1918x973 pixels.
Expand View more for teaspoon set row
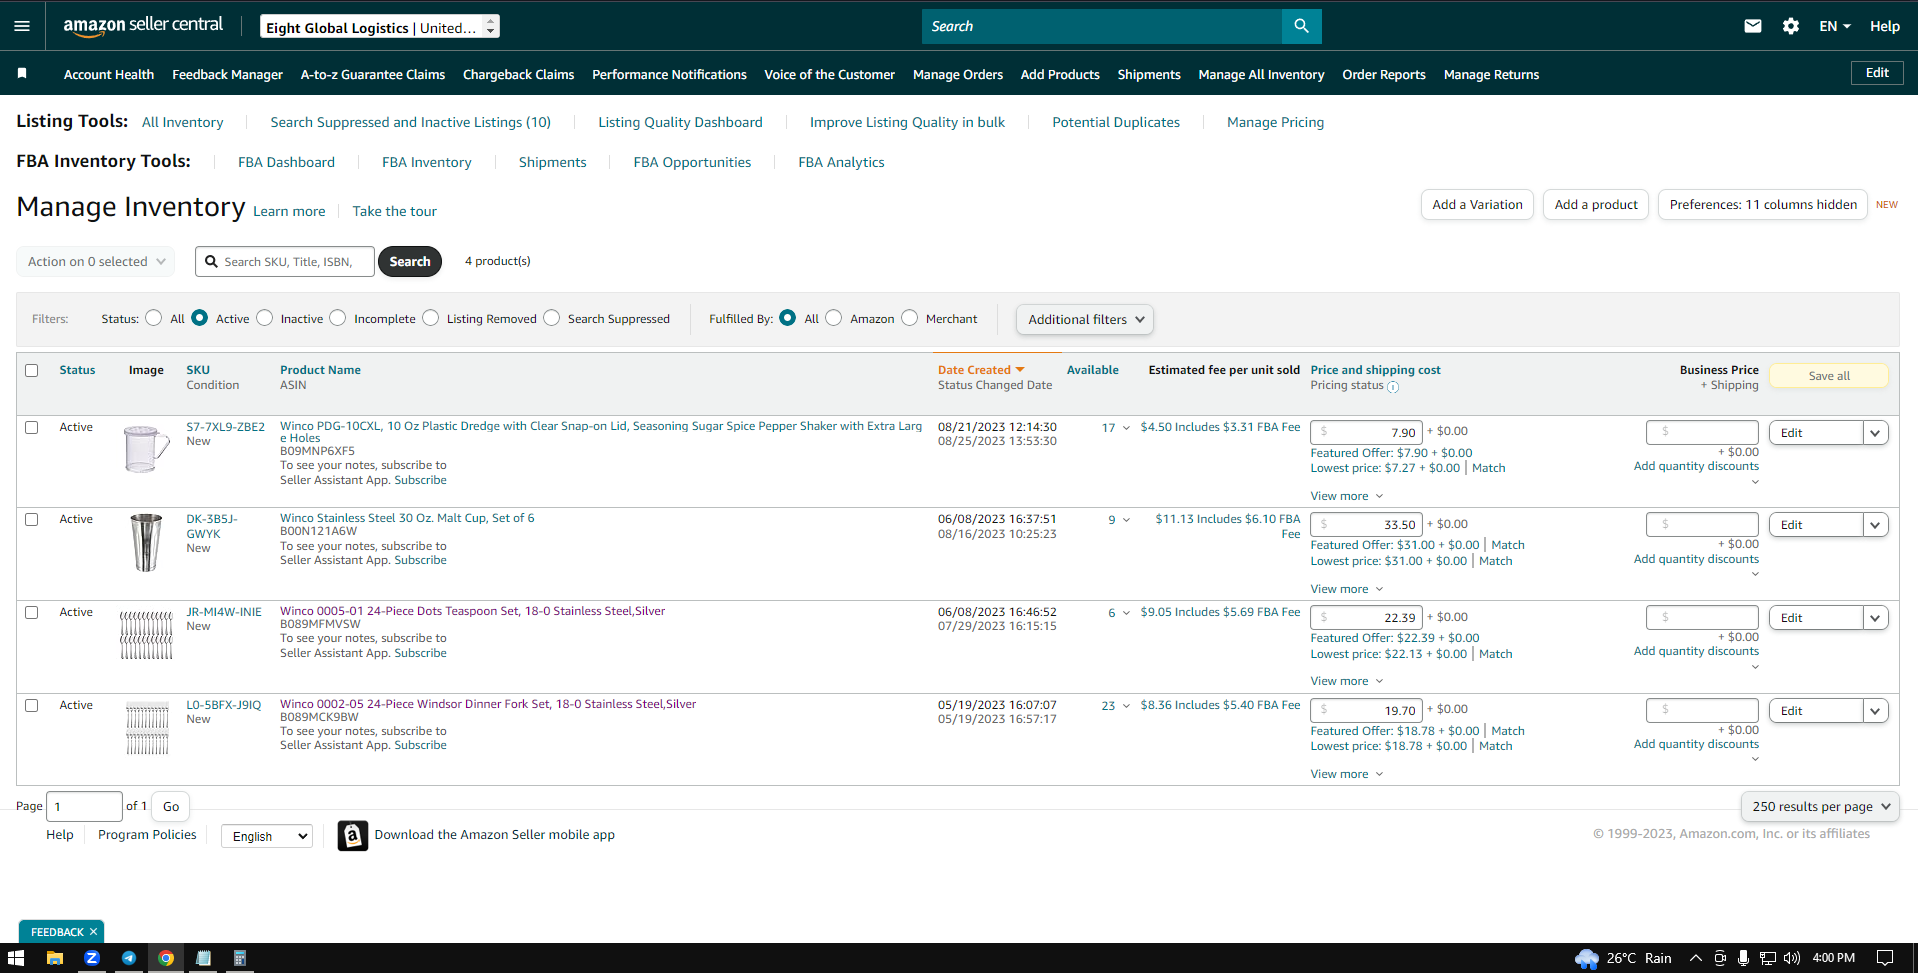tap(1346, 681)
